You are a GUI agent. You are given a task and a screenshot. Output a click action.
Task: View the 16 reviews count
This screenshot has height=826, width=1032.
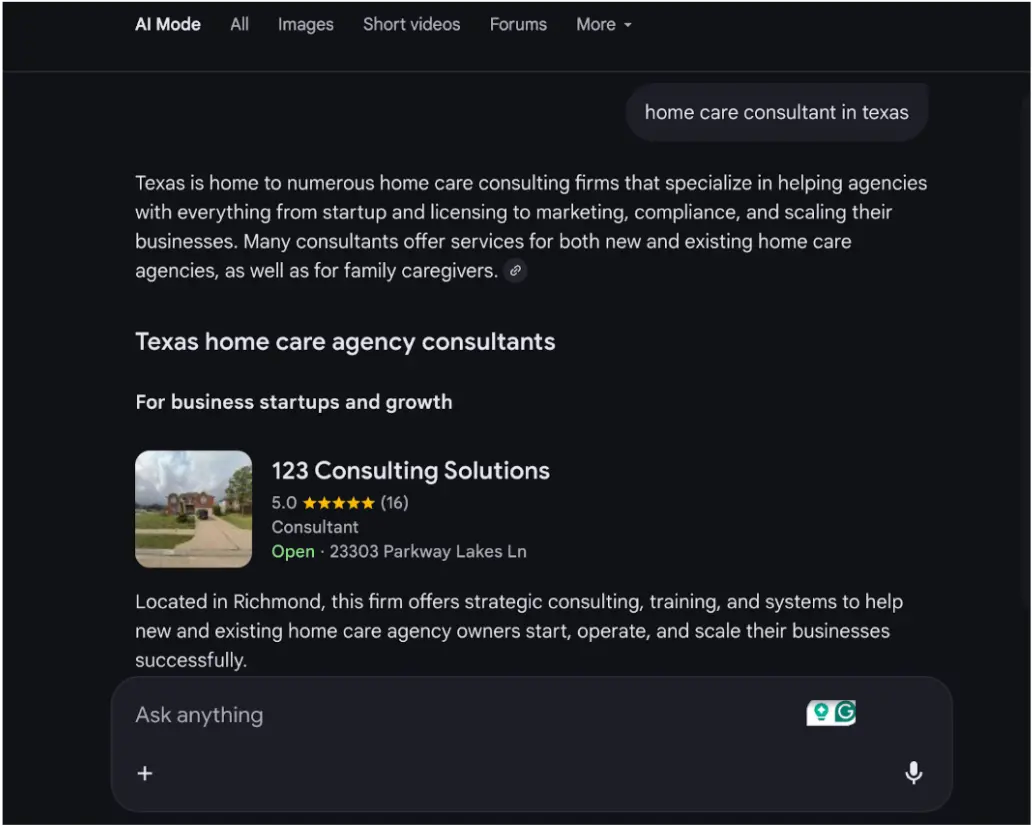(x=395, y=503)
